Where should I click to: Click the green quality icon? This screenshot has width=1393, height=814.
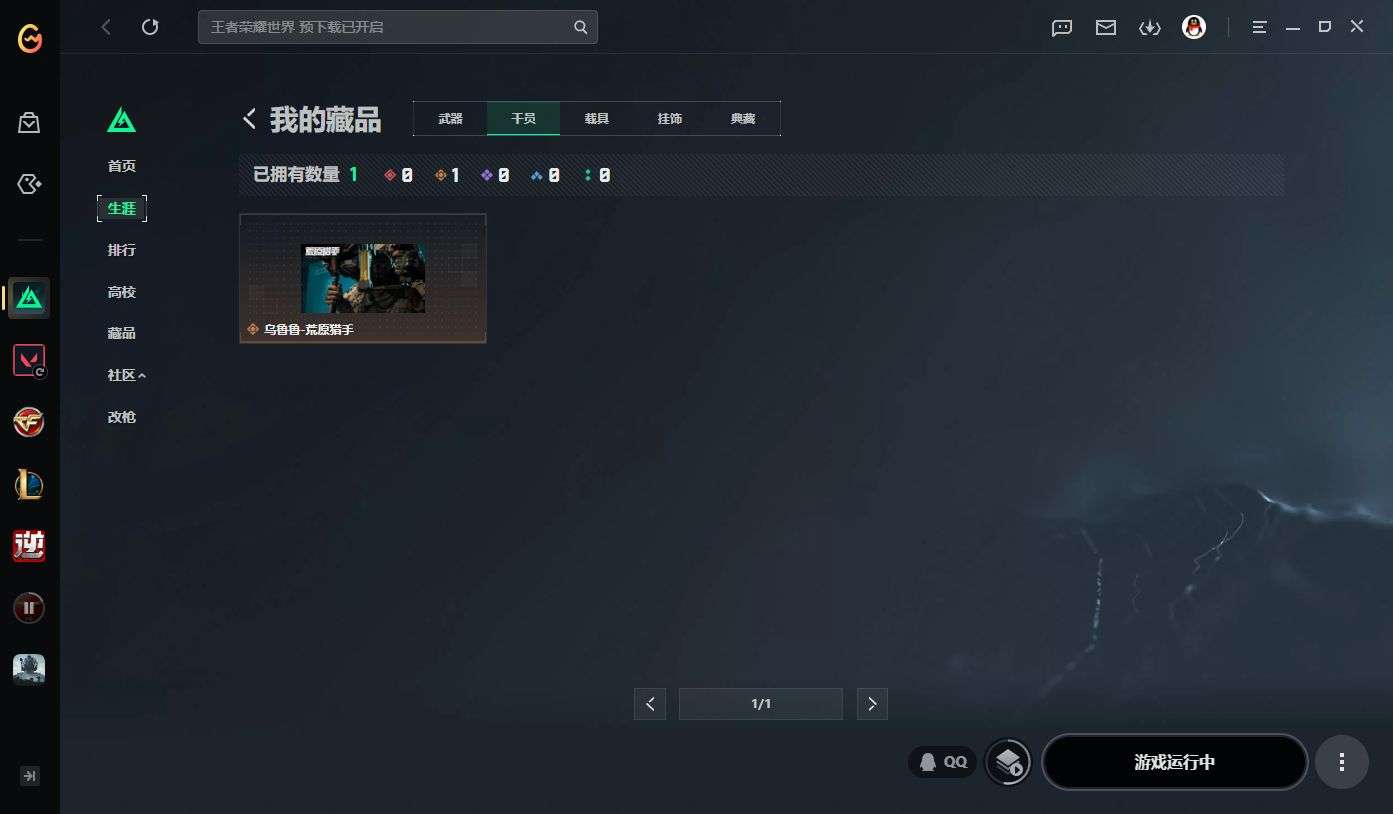pyautogui.click(x=588, y=175)
